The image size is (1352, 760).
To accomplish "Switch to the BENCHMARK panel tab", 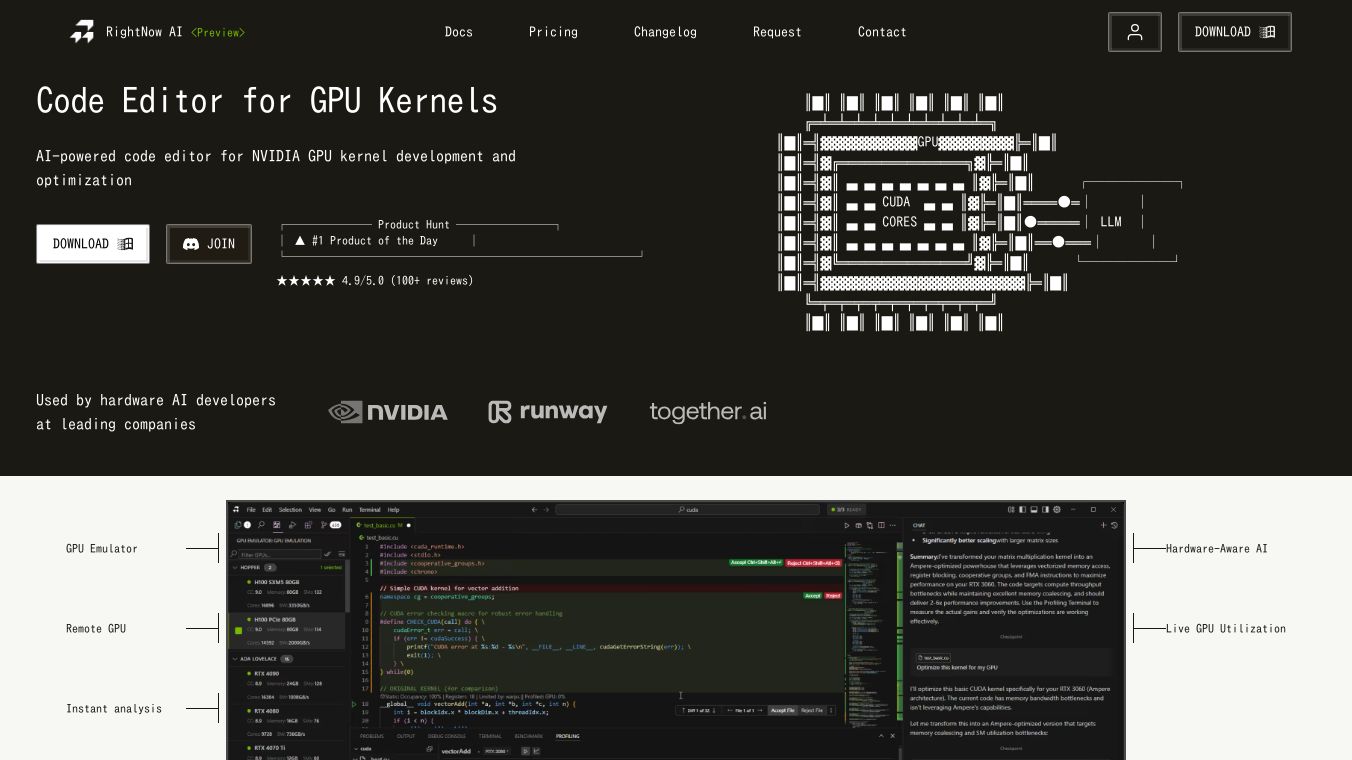I will 528,736.
